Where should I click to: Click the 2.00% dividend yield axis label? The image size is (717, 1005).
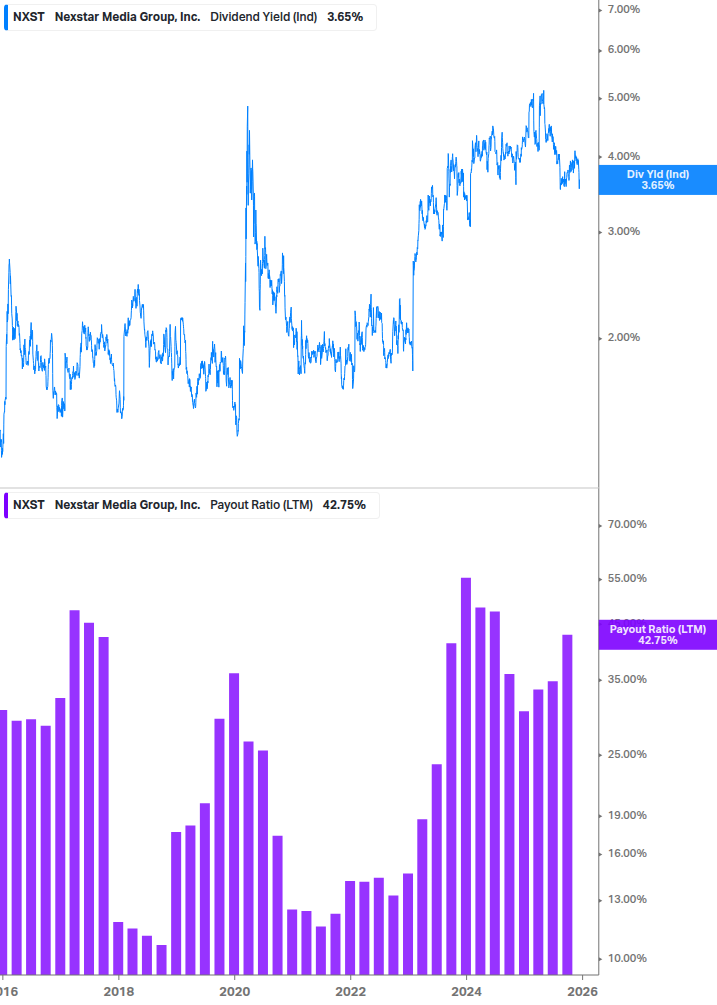click(x=623, y=337)
